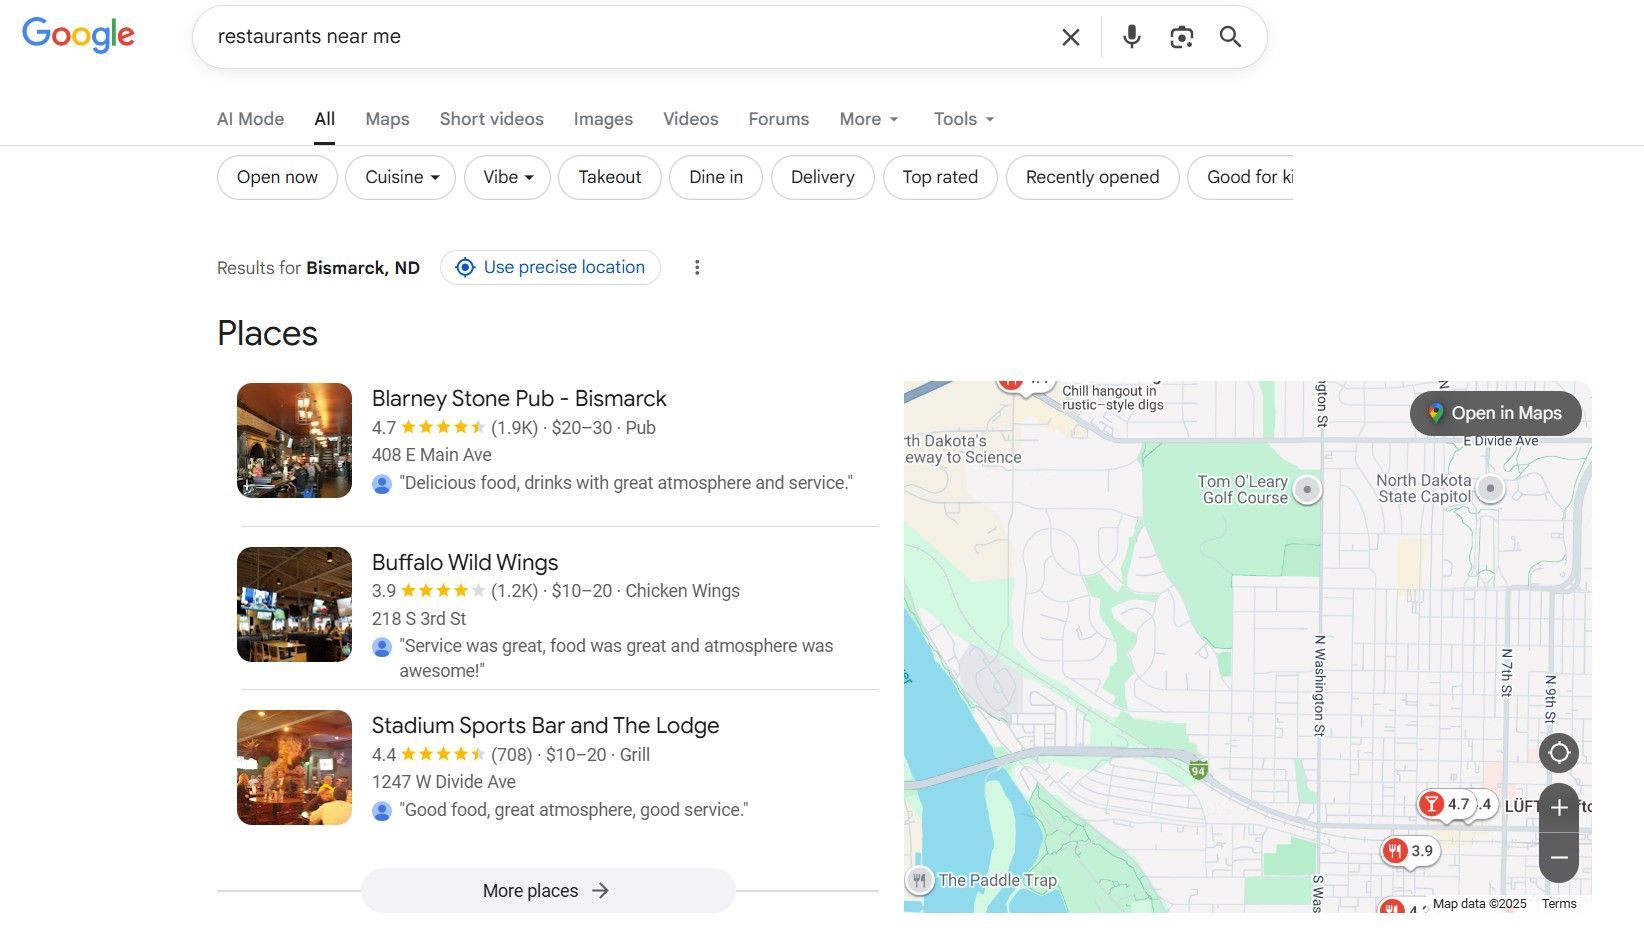
Task: Click in the search input field
Action: tap(630, 37)
